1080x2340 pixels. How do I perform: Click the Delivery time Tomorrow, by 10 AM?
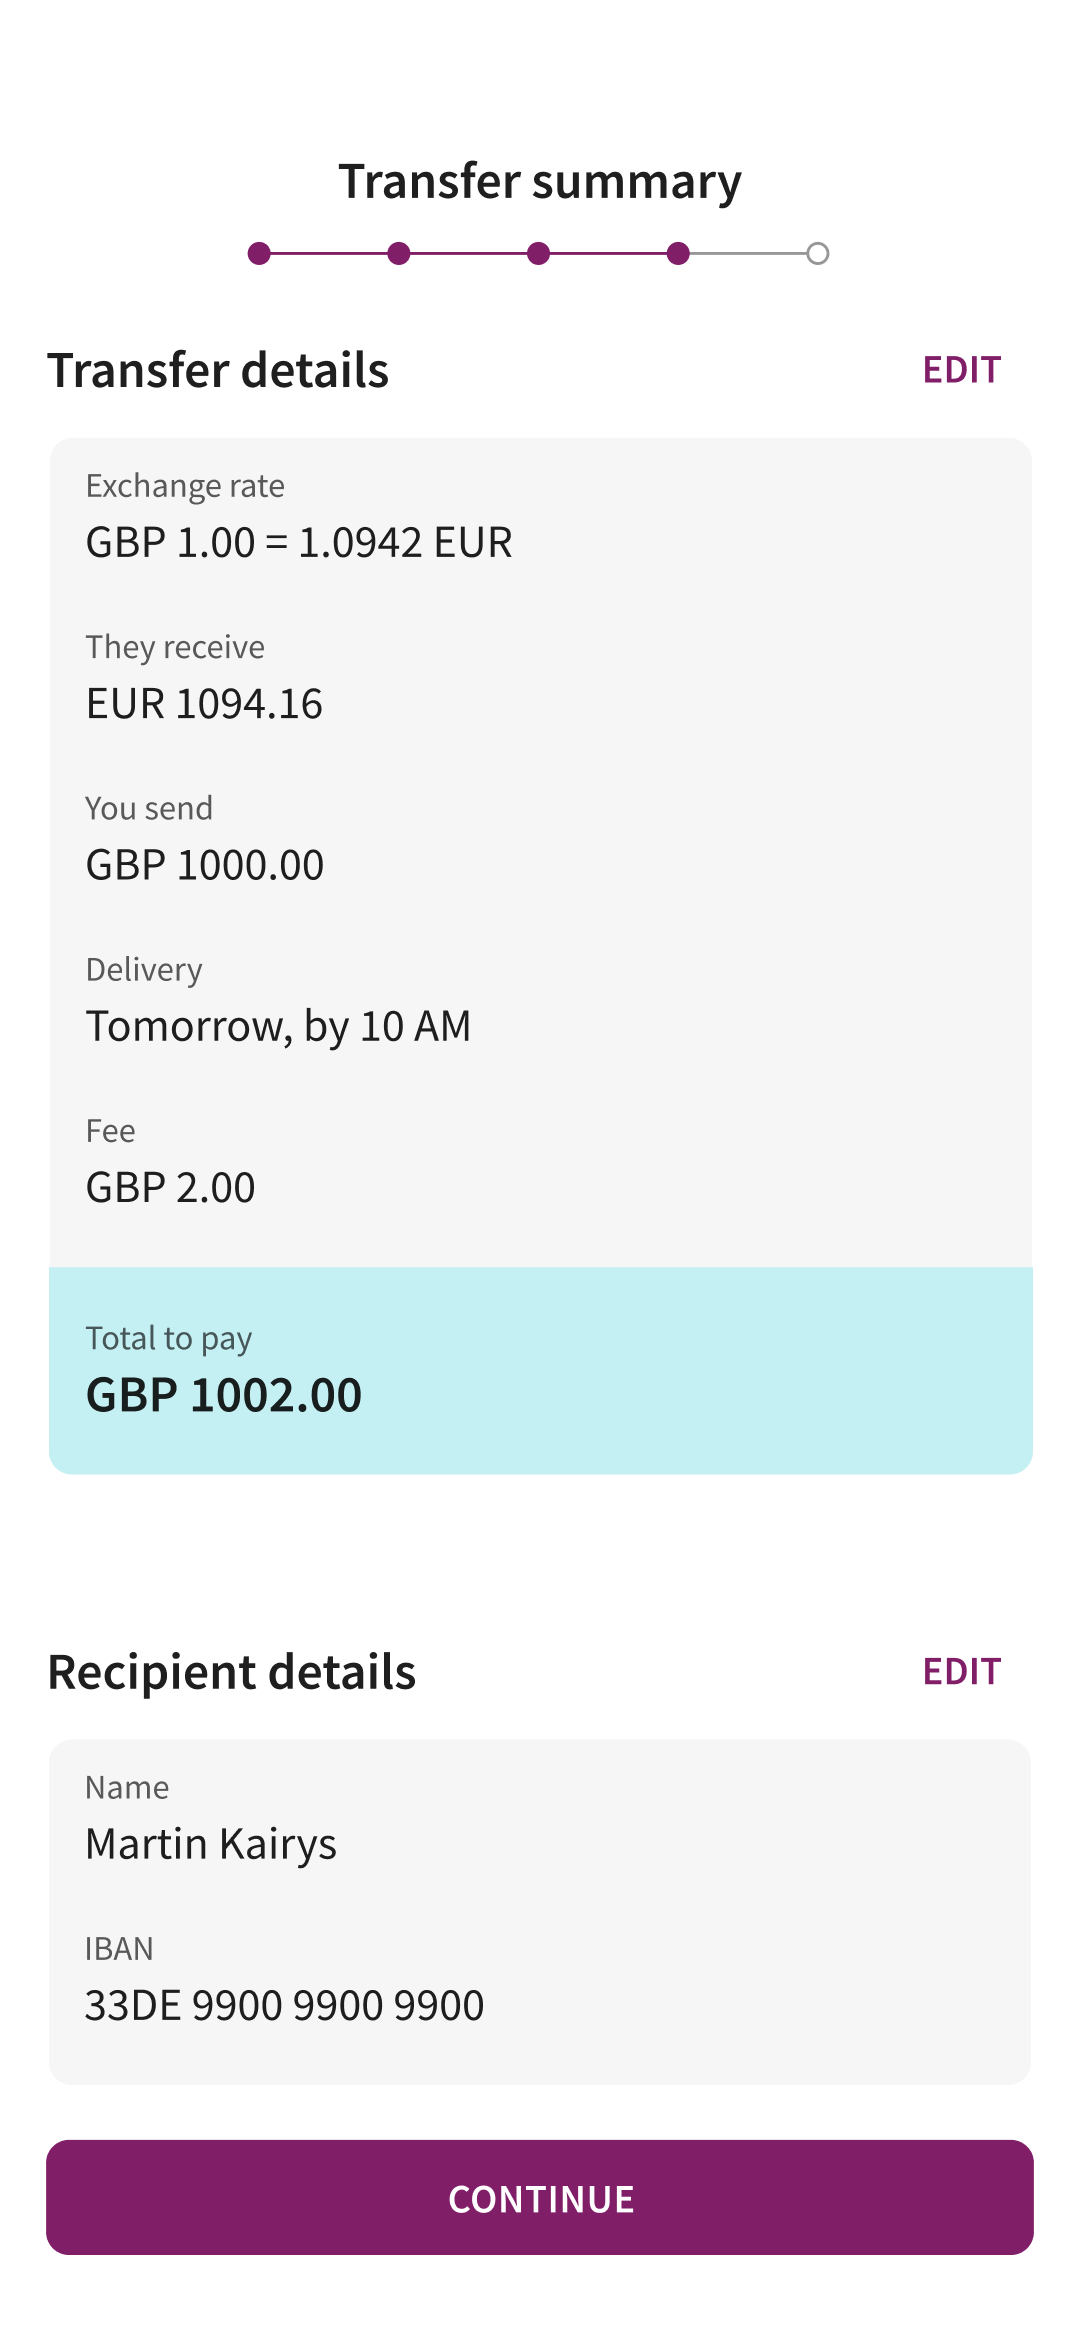pos(278,1026)
